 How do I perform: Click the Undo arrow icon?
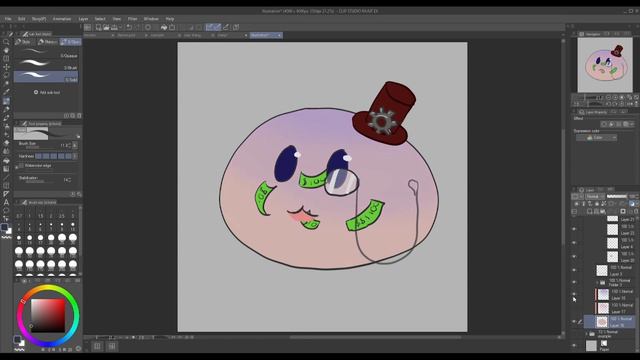pos(129,27)
